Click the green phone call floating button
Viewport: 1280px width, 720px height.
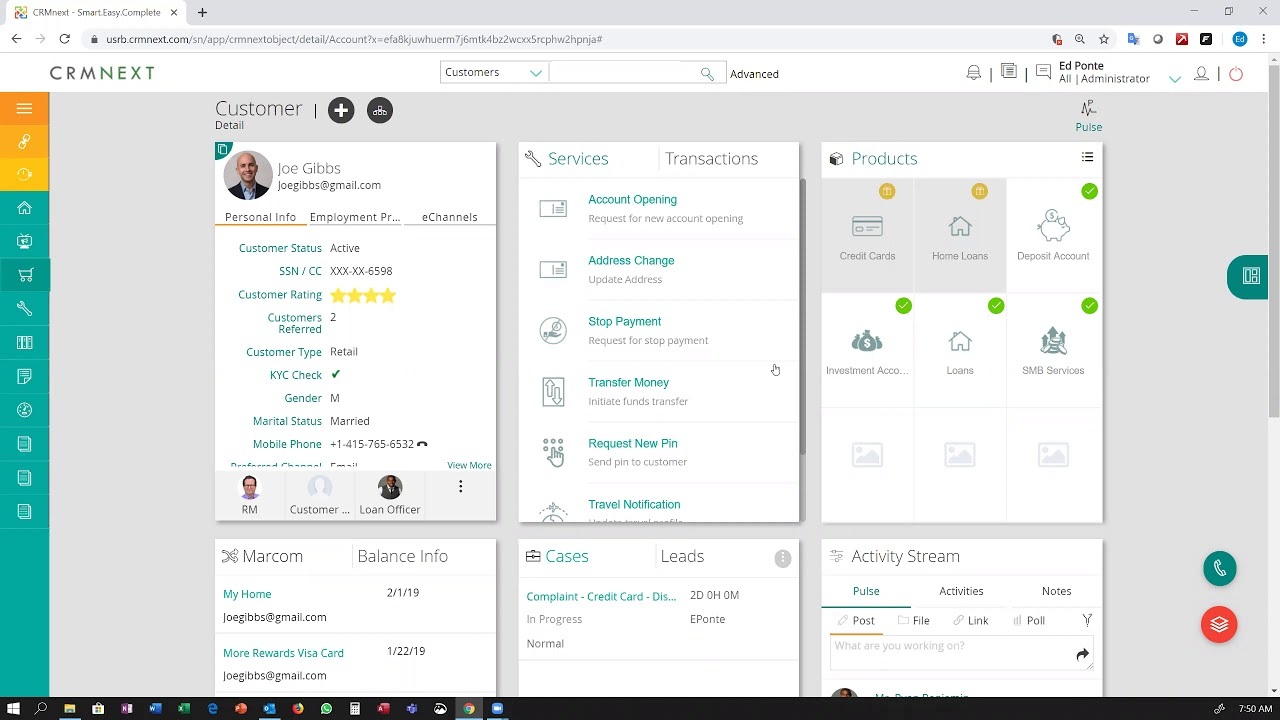click(1219, 569)
